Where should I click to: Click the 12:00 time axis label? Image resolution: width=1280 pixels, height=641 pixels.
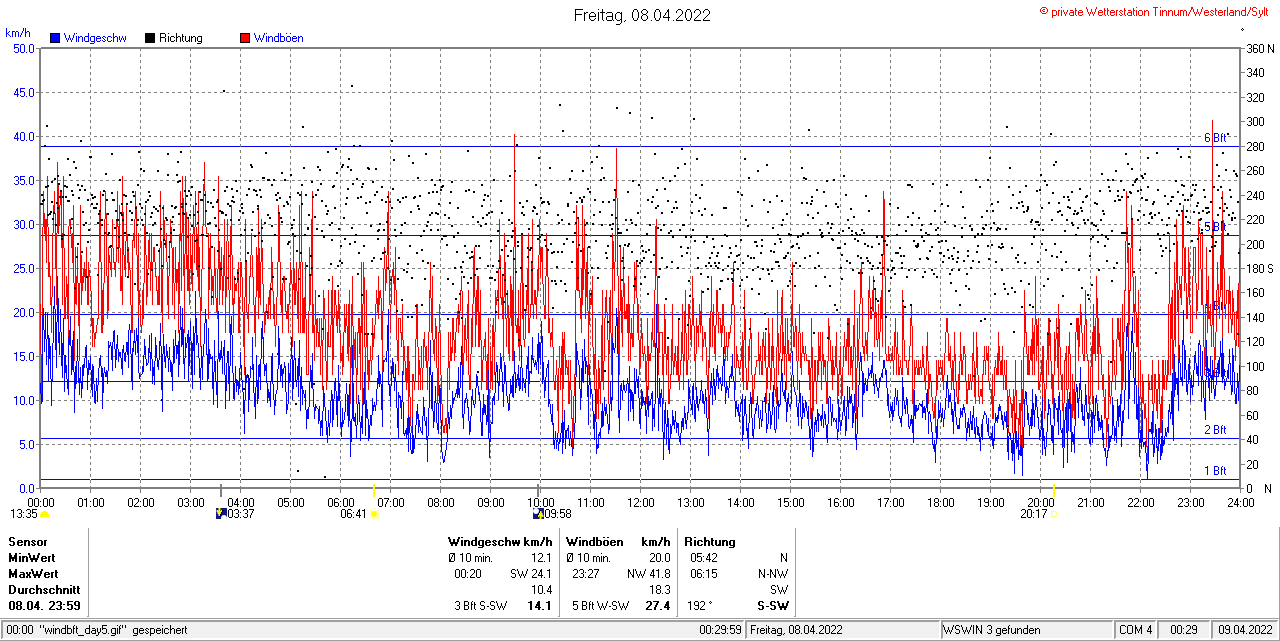click(640, 502)
